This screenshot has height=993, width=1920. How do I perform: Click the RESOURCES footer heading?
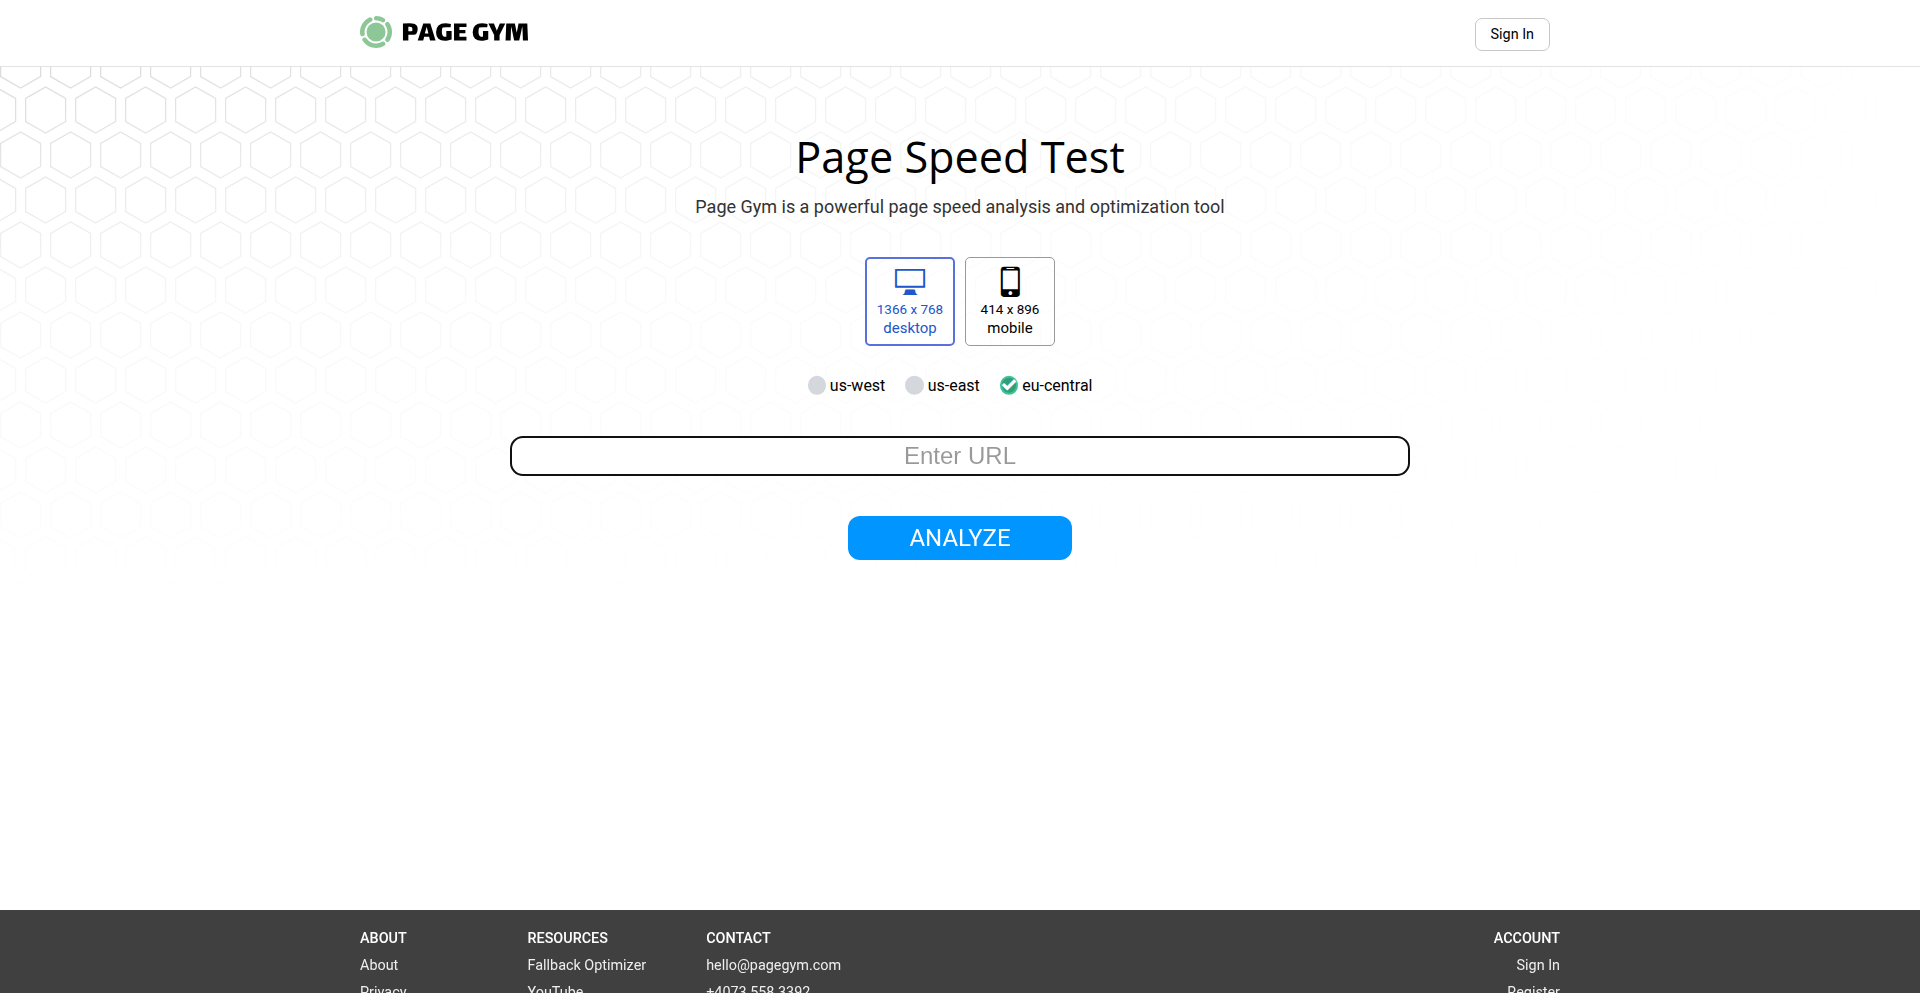pos(568,938)
